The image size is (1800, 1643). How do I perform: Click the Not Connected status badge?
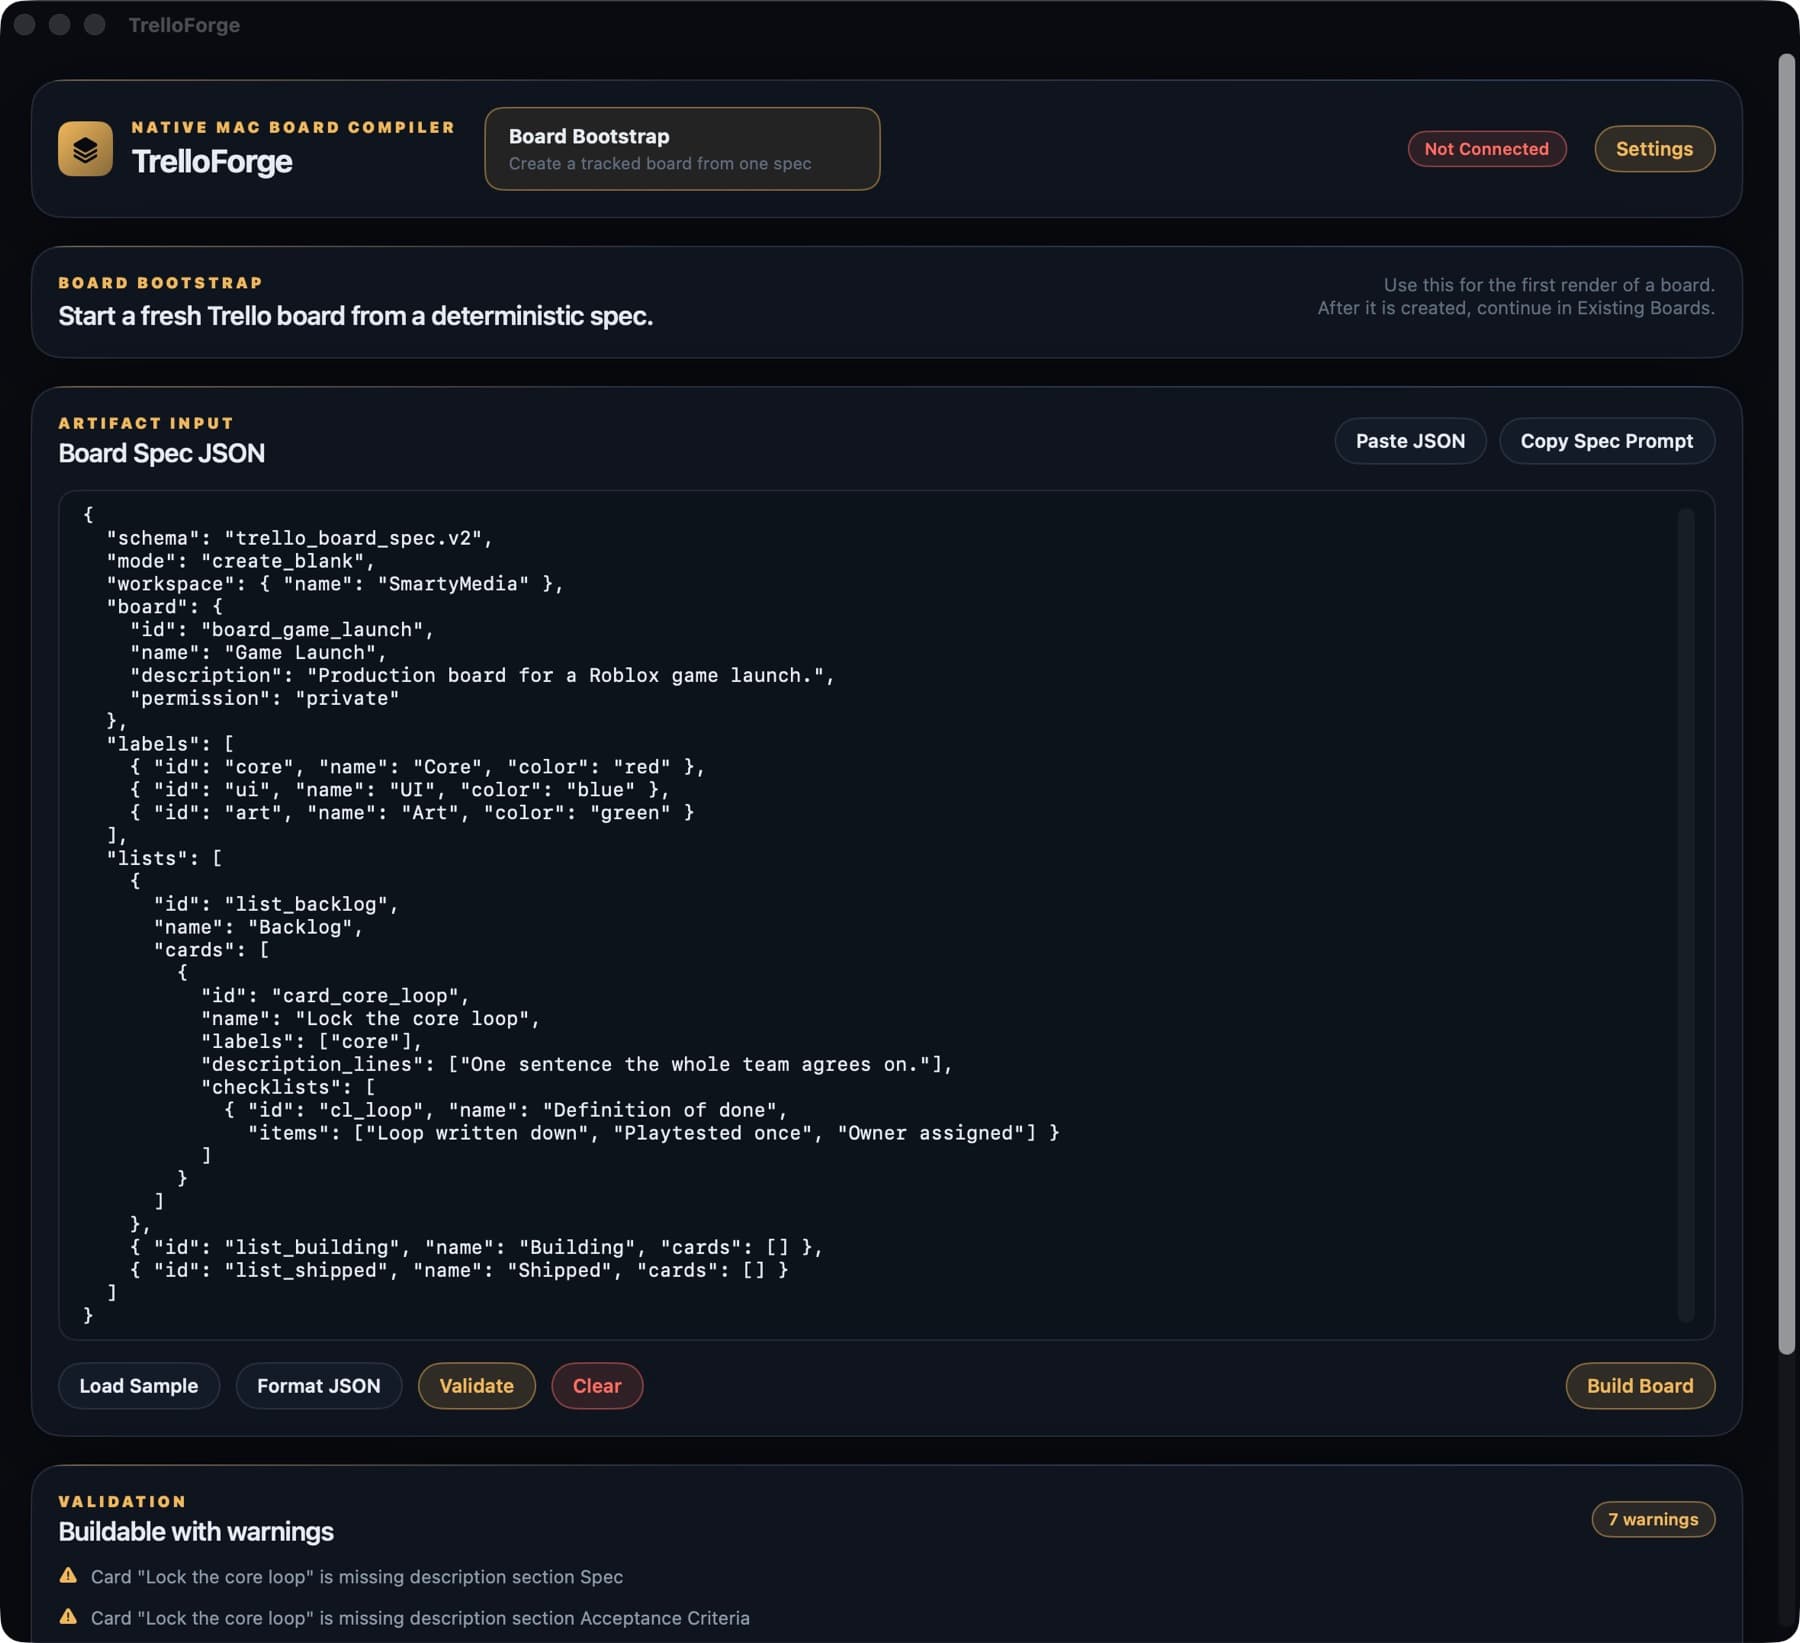[x=1486, y=149]
